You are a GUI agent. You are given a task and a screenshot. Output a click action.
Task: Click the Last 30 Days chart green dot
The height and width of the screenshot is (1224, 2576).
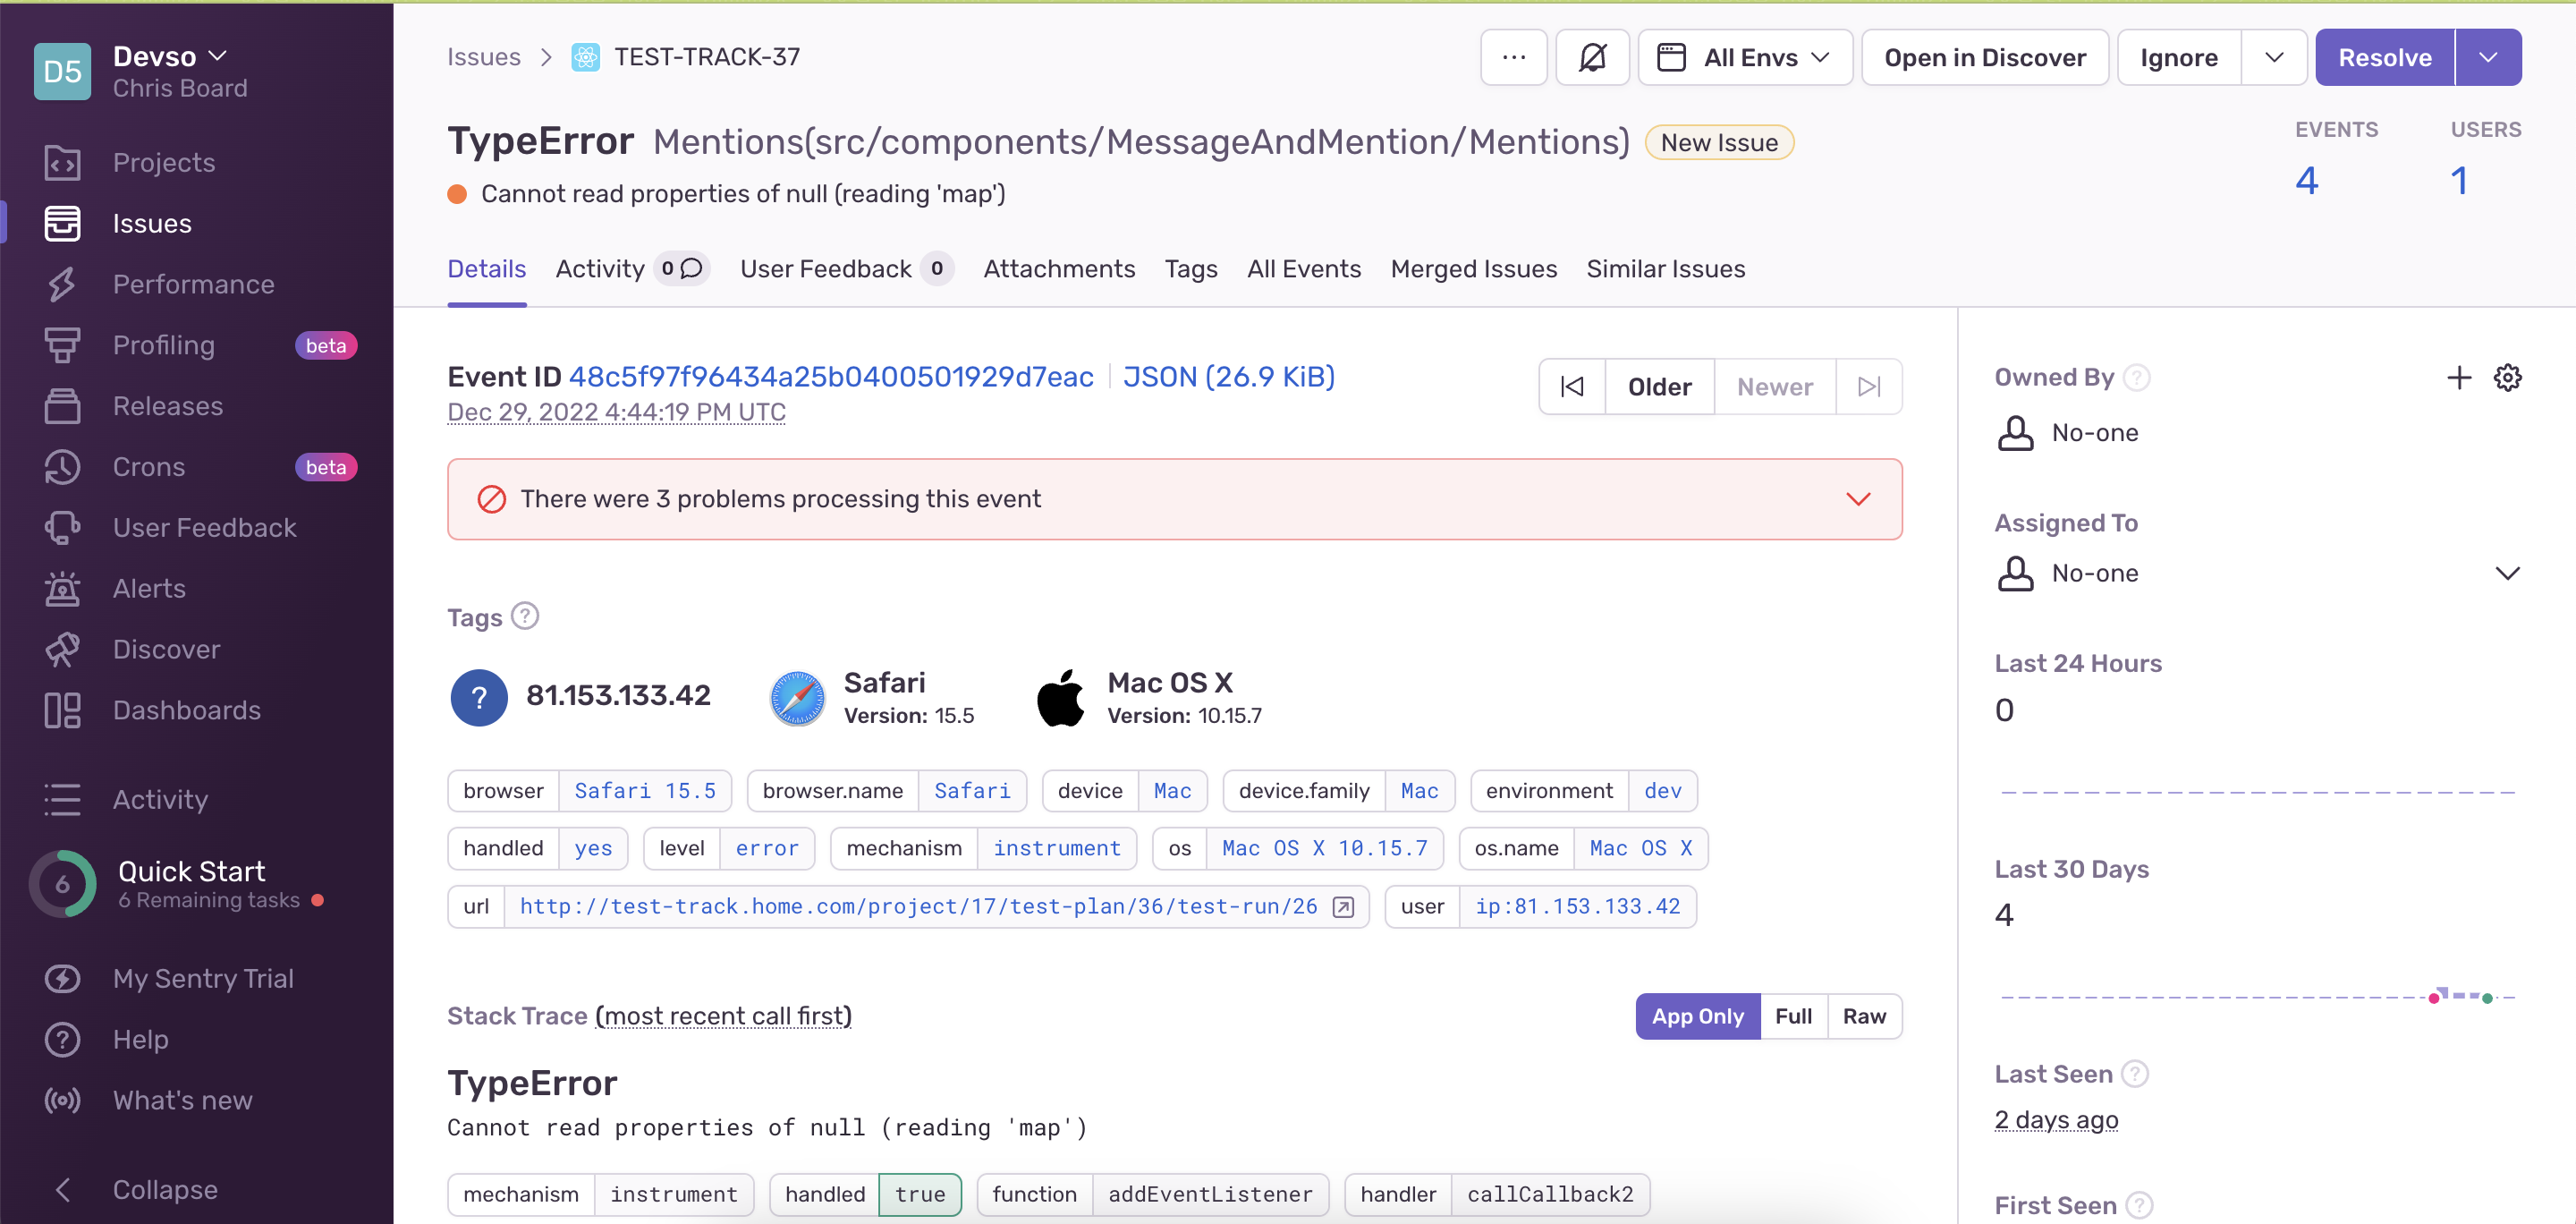pos(2487,998)
